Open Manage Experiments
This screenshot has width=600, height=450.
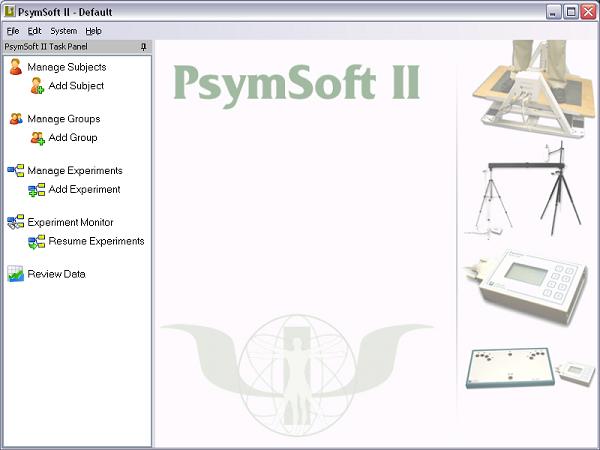pos(75,171)
